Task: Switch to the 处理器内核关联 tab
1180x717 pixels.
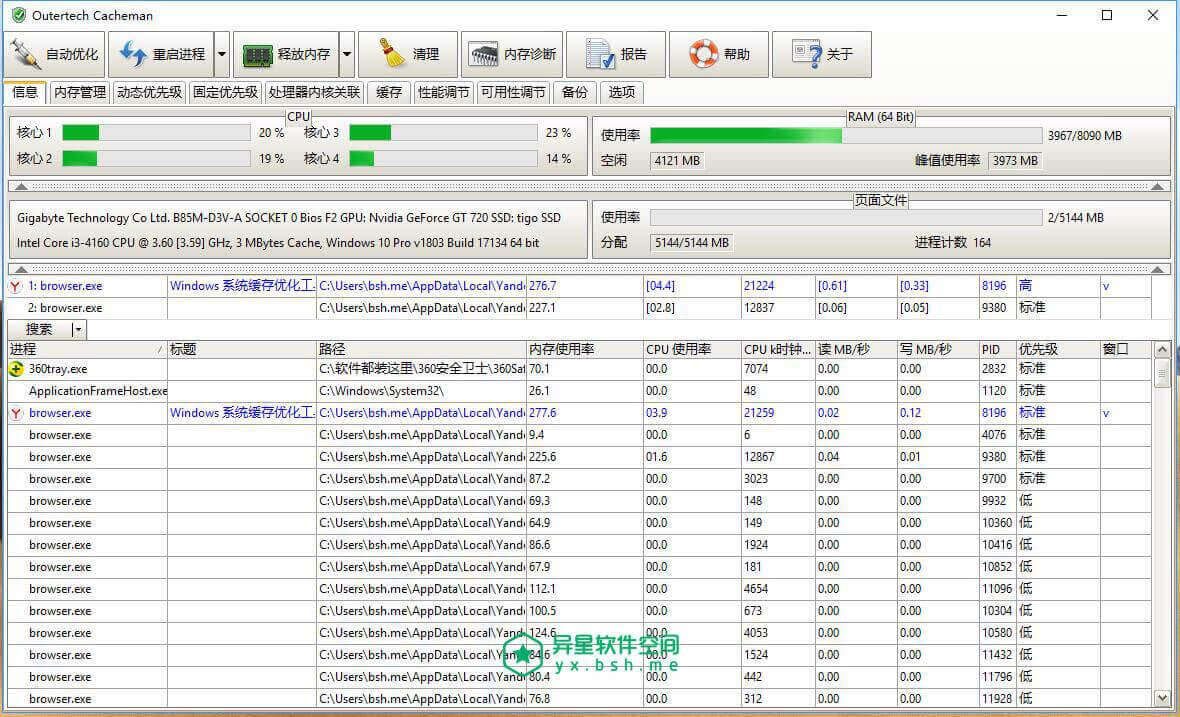Action: click(x=314, y=93)
